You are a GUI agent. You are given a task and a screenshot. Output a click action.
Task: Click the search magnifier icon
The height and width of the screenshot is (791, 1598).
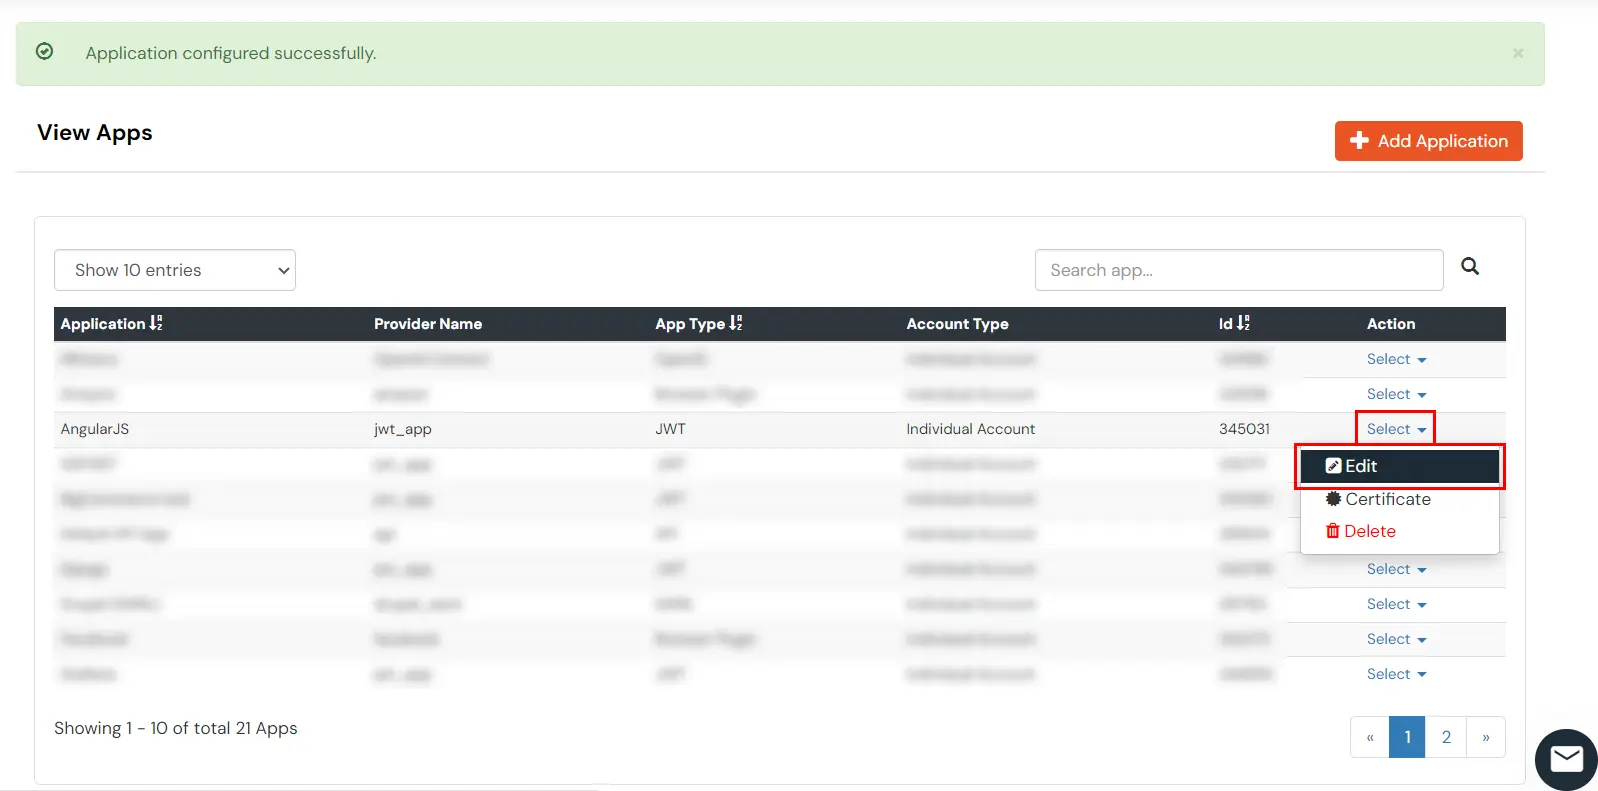point(1469,266)
